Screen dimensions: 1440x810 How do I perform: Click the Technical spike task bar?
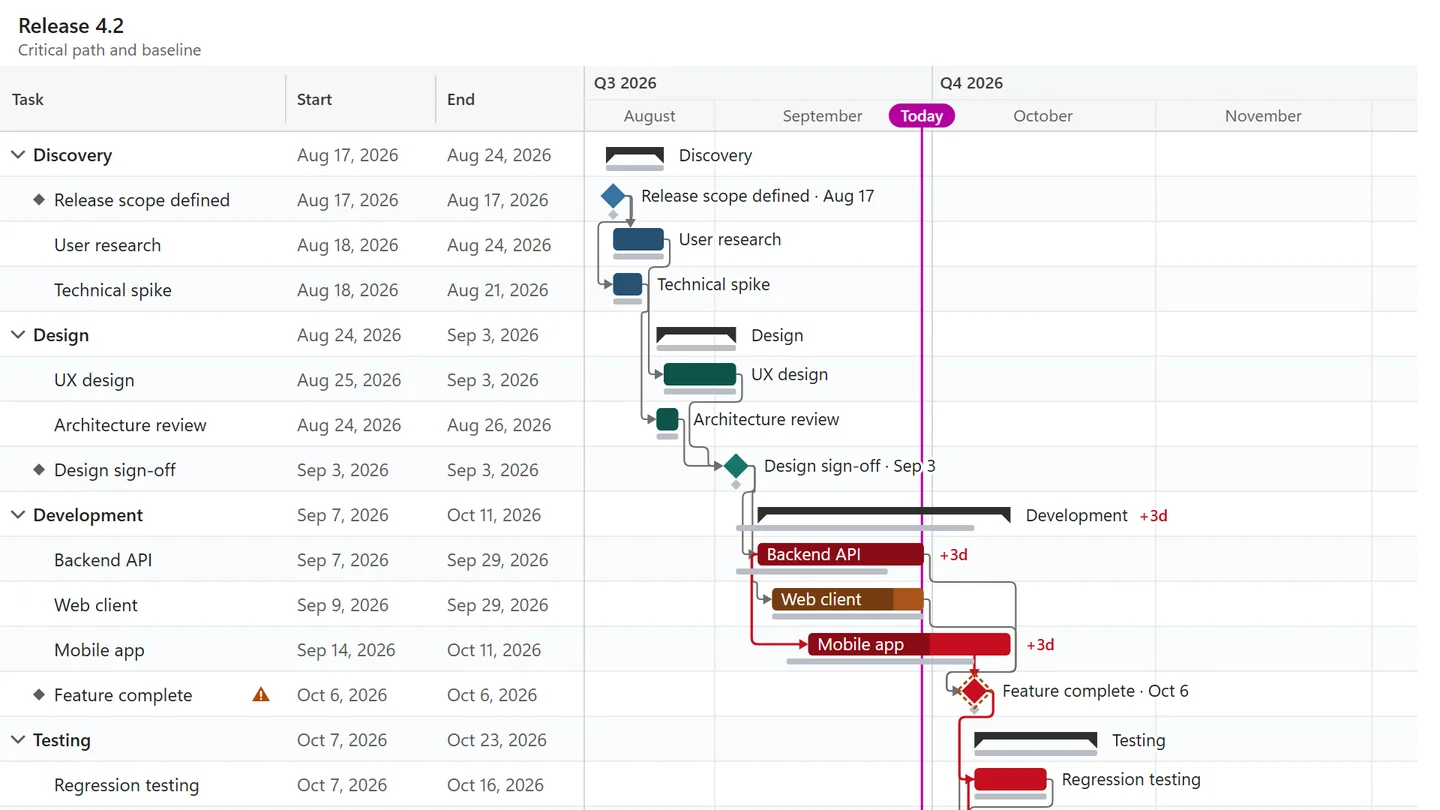tap(628, 284)
